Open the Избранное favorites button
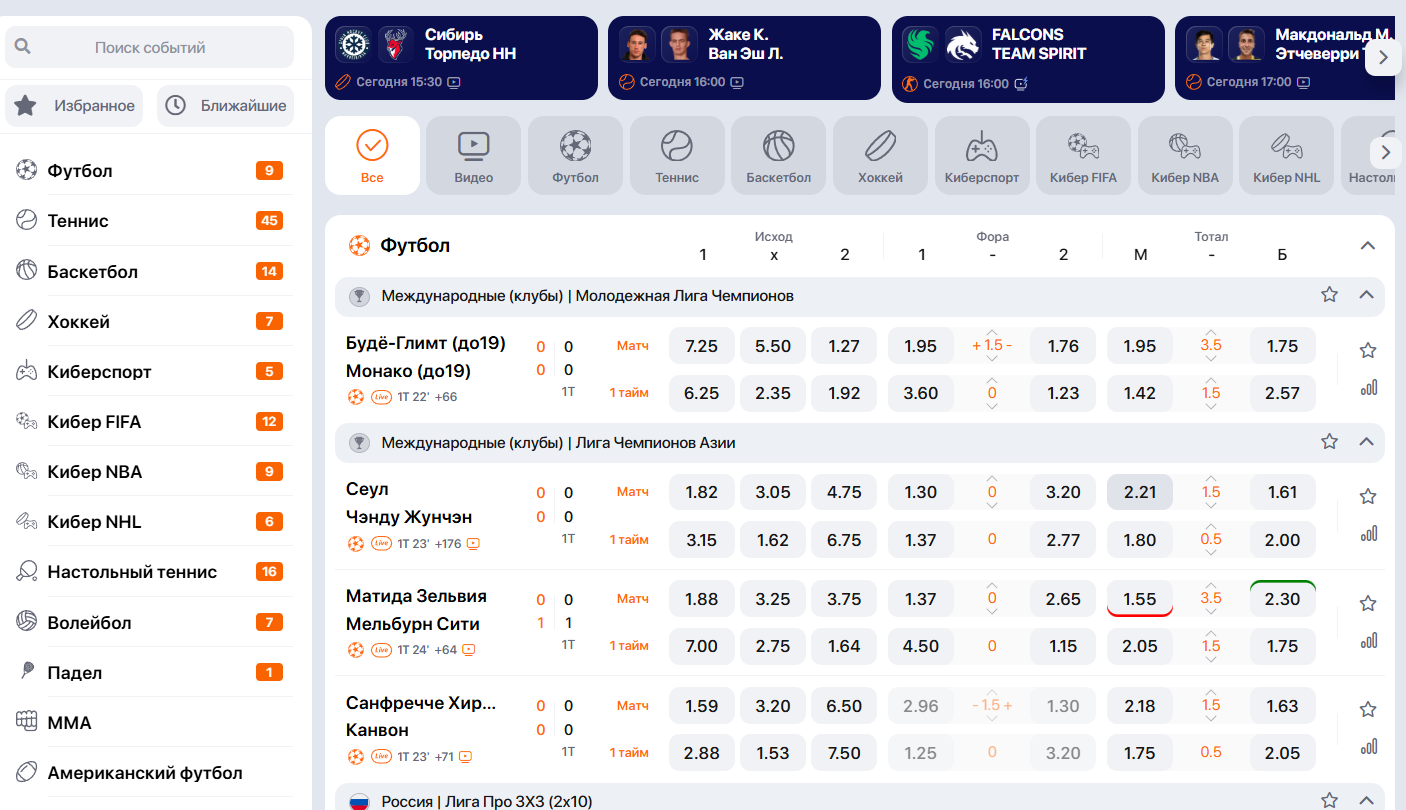The width and height of the screenshot is (1406, 810). pyautogui.click(x=75, y=105)
